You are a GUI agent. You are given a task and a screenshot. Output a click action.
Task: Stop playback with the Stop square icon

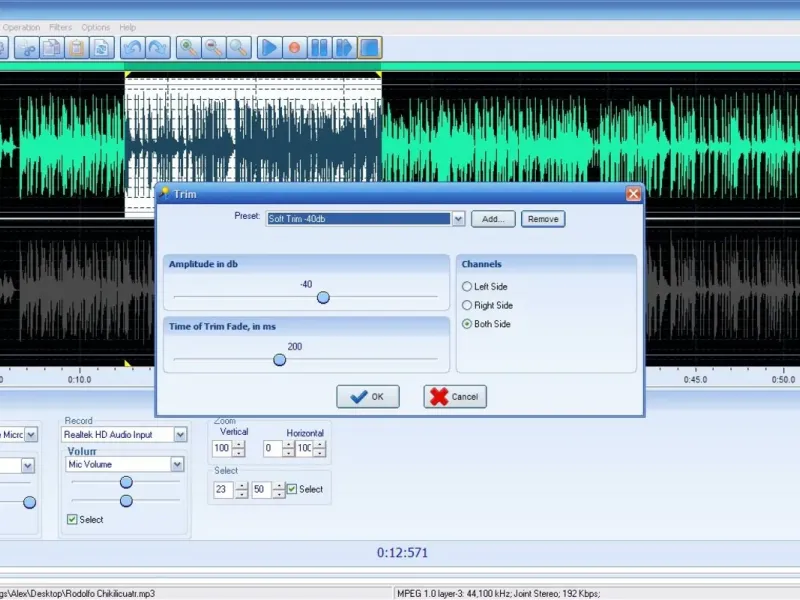pos(369,48)
